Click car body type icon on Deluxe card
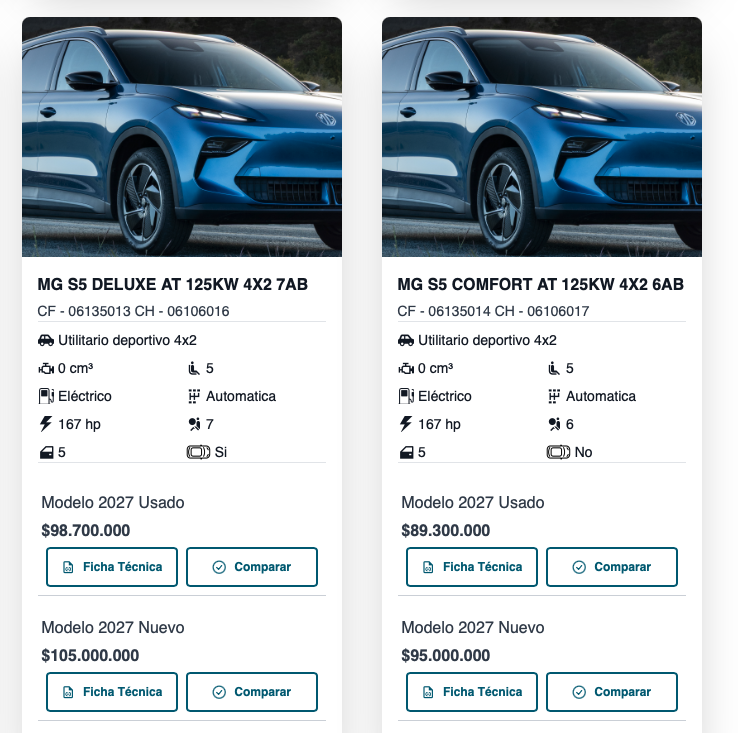Screen dimensions: 738x733 (46, 340)
